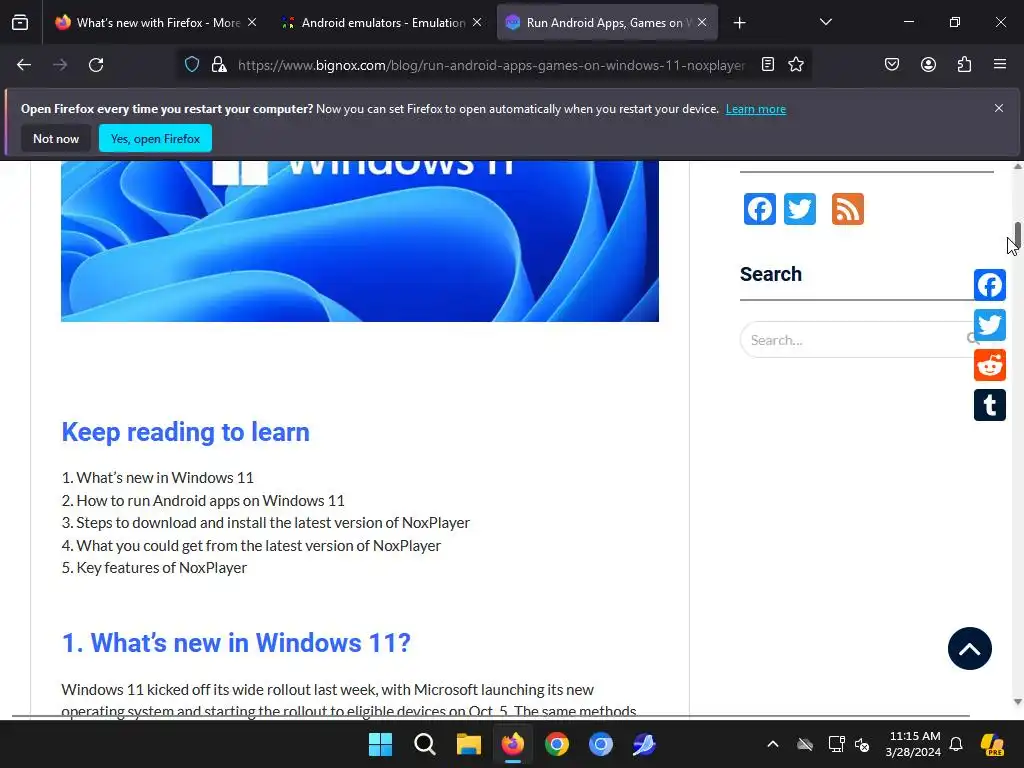Toggle reader view icon in address bar
Screen dimensions: 1024x768
(x=768, y=64)
